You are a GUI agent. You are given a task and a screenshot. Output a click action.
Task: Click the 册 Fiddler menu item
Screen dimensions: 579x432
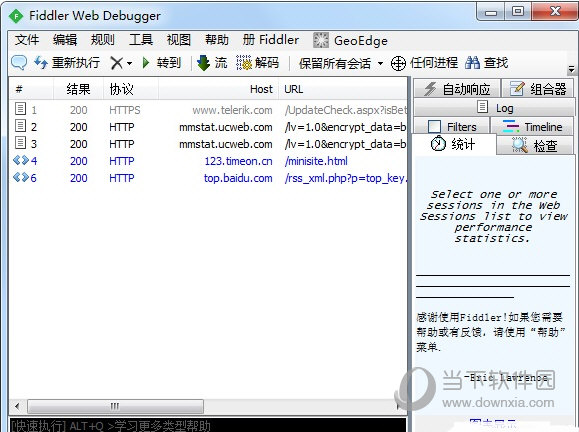(271, 40)
